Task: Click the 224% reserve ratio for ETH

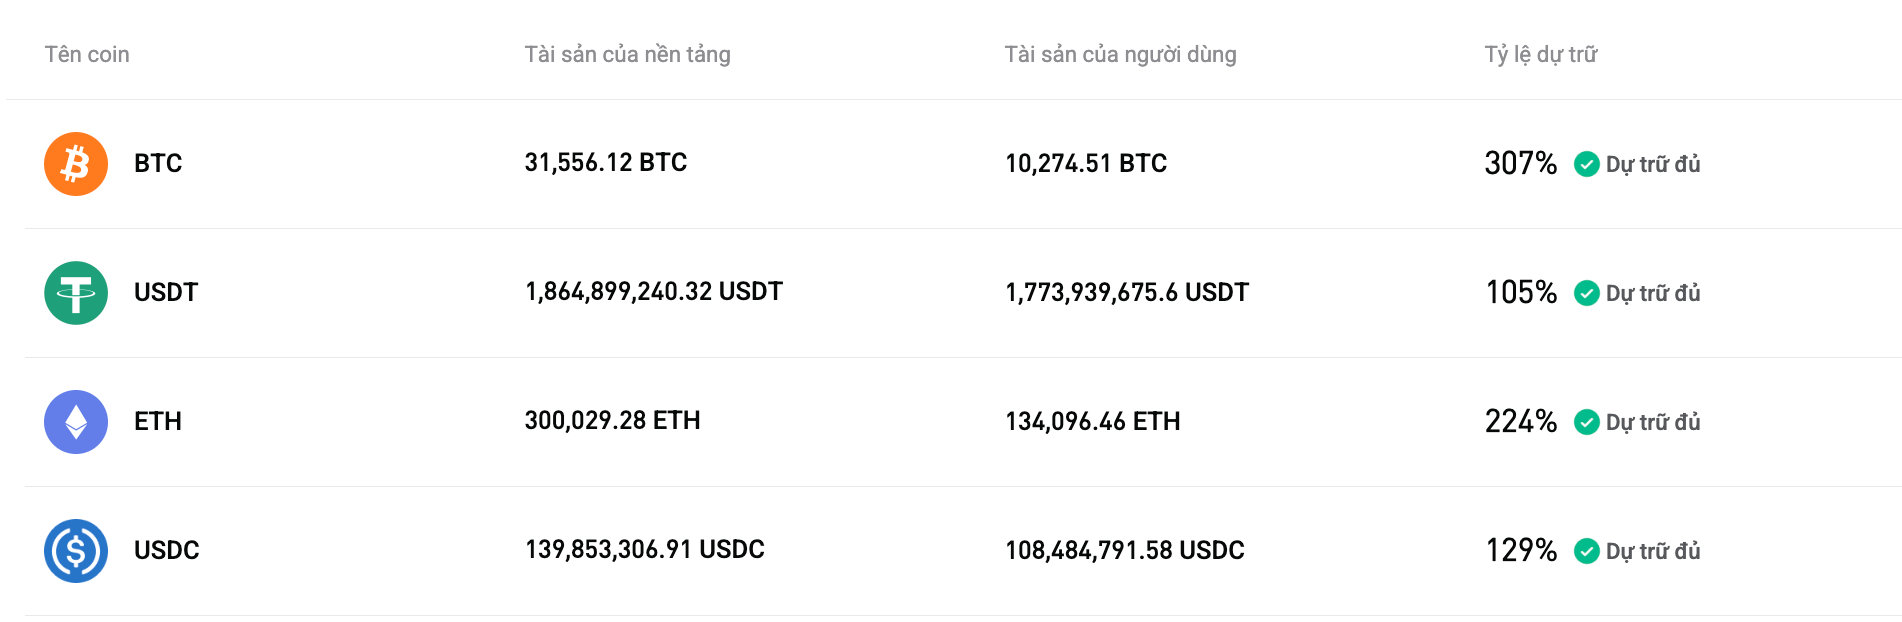Action: point(1520,422)
